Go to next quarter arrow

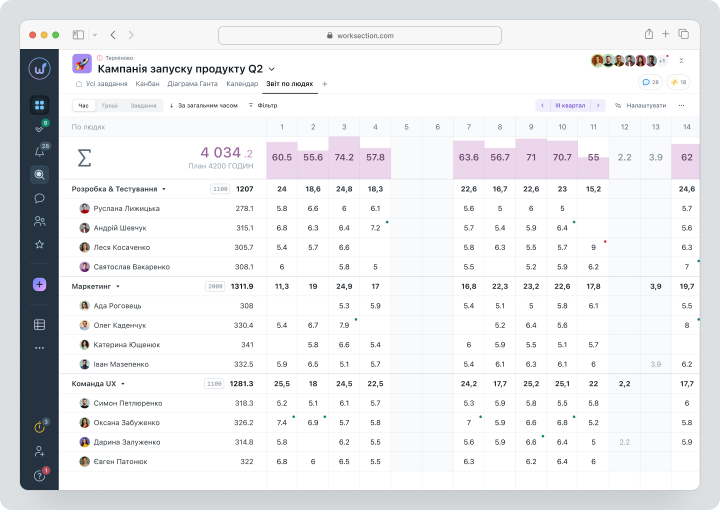click(598, 106)
